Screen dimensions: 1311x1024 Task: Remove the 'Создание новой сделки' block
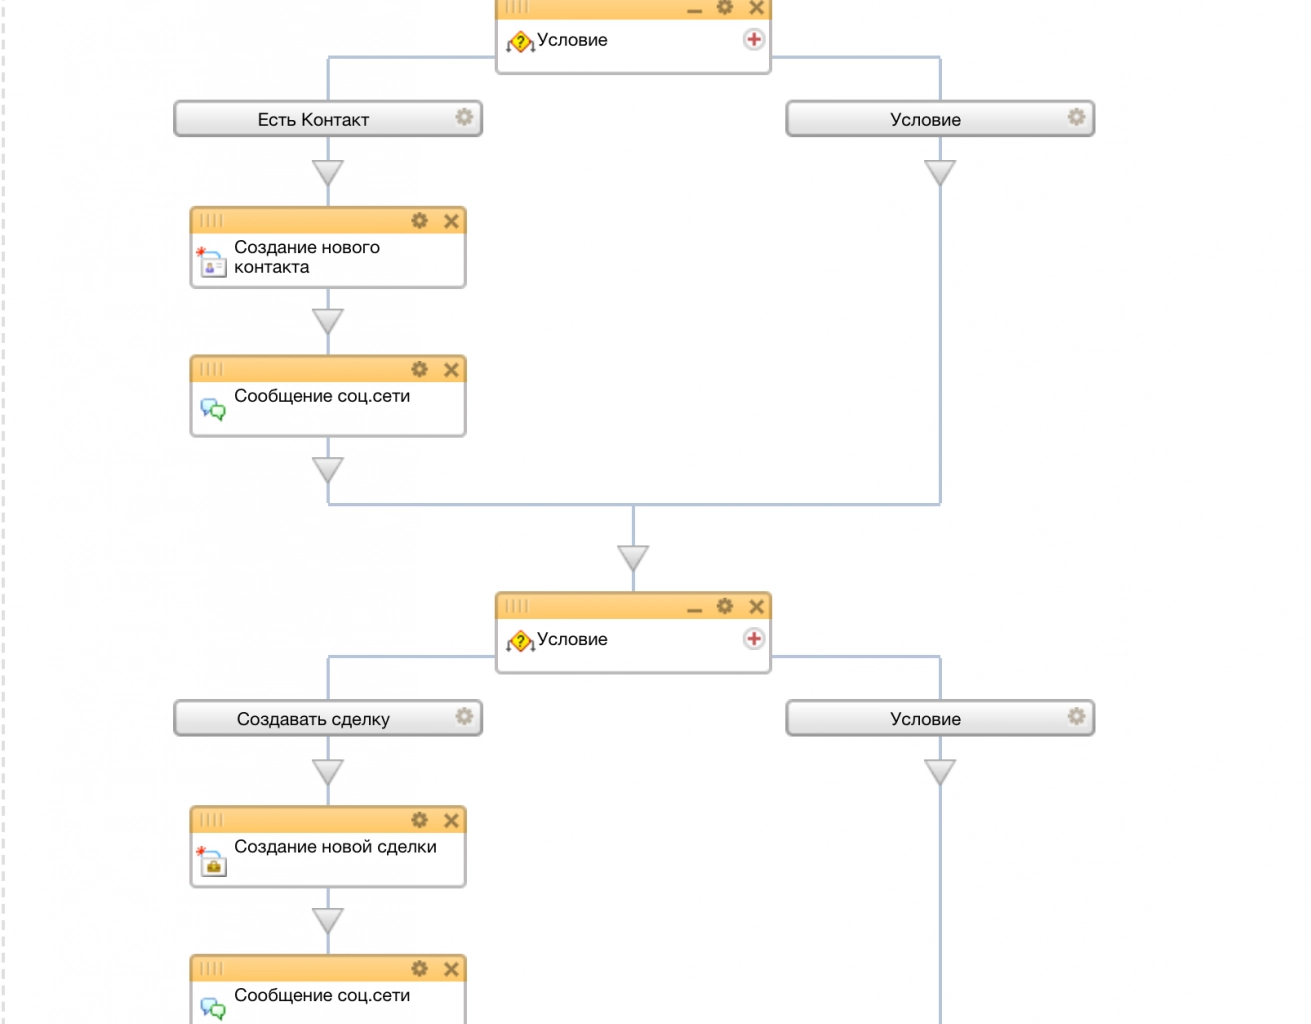coord(451,820)
